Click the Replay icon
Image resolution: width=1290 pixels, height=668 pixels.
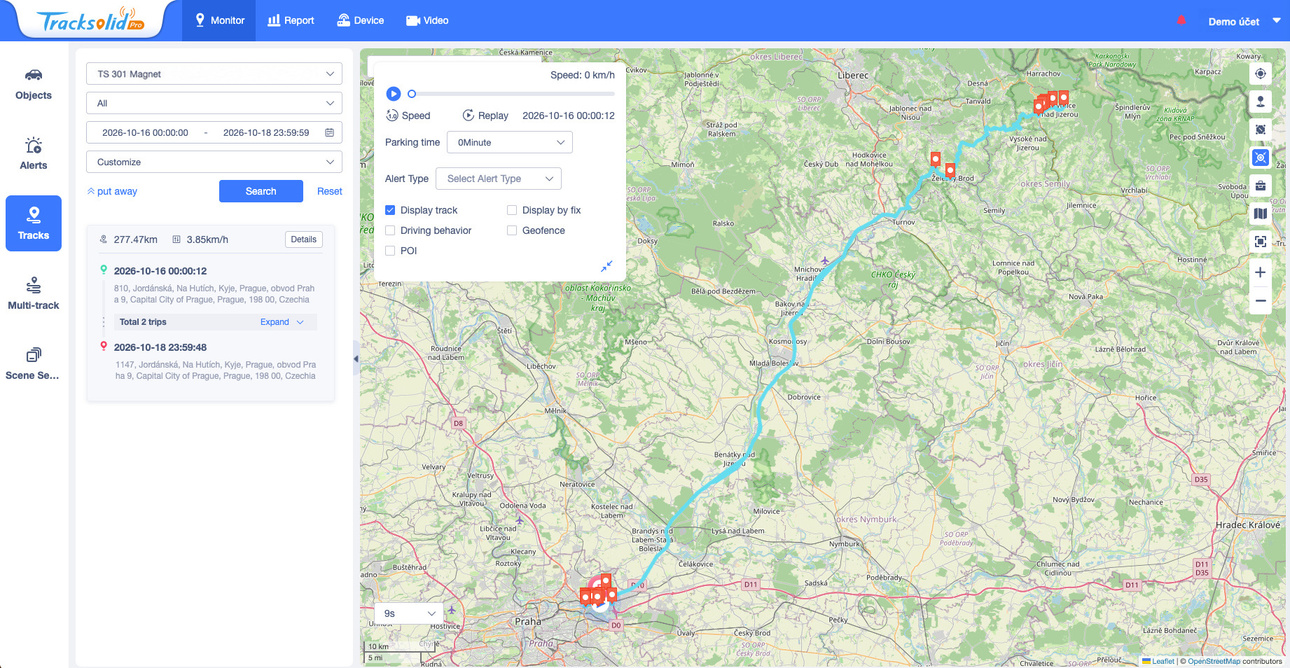468,116
